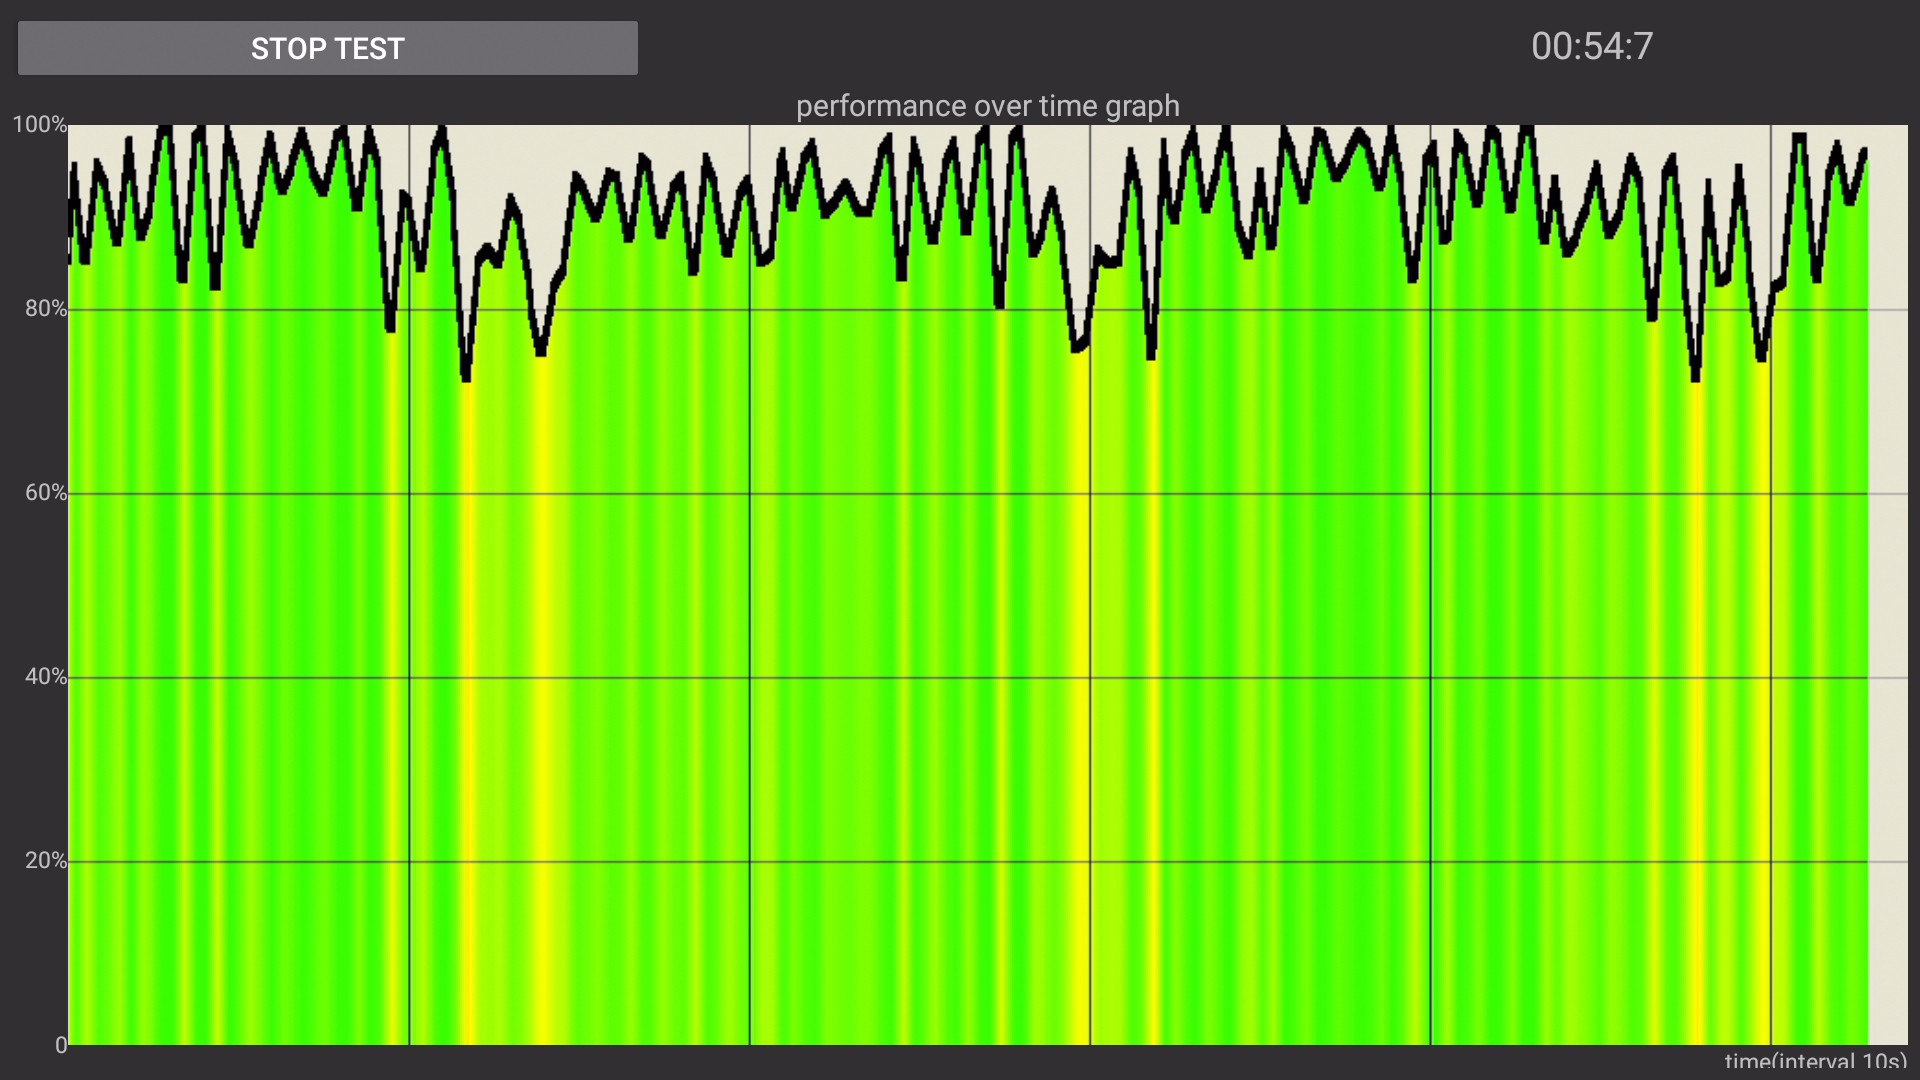Click where third vertical gridline crosses 40% line

pos(1090,677)
